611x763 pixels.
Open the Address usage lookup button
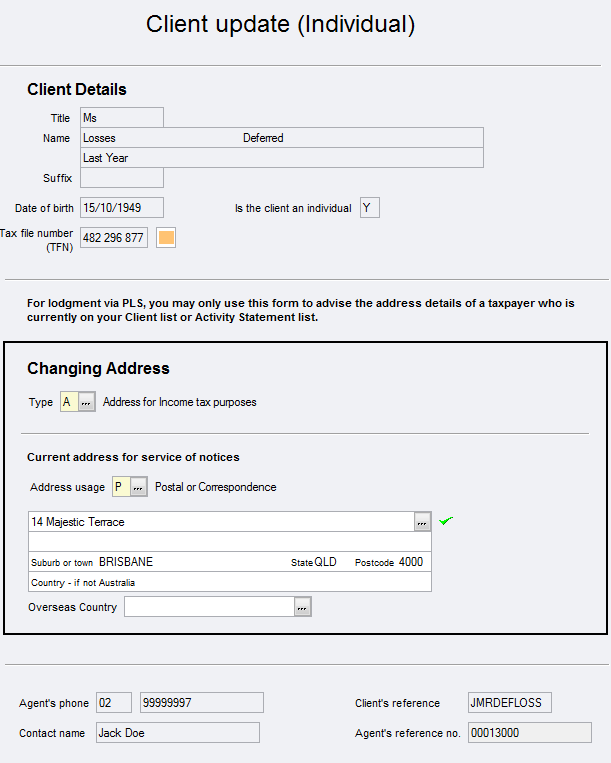click(139, 487)
